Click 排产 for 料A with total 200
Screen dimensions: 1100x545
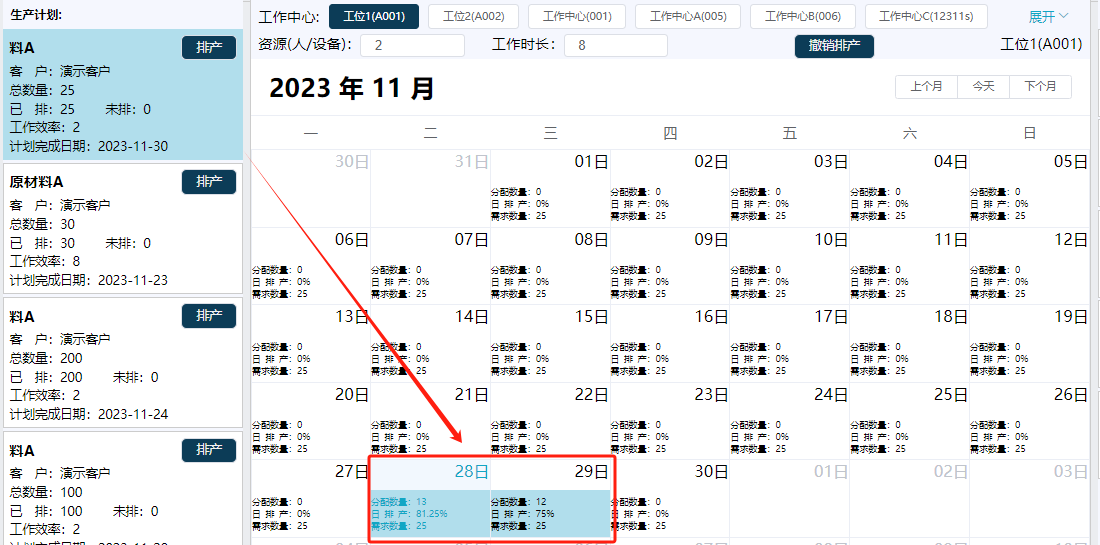(x=209, y=316)
